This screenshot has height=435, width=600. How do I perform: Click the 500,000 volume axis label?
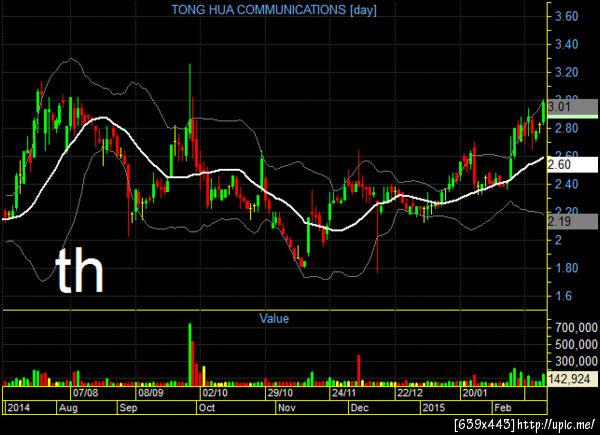point(576,344)
